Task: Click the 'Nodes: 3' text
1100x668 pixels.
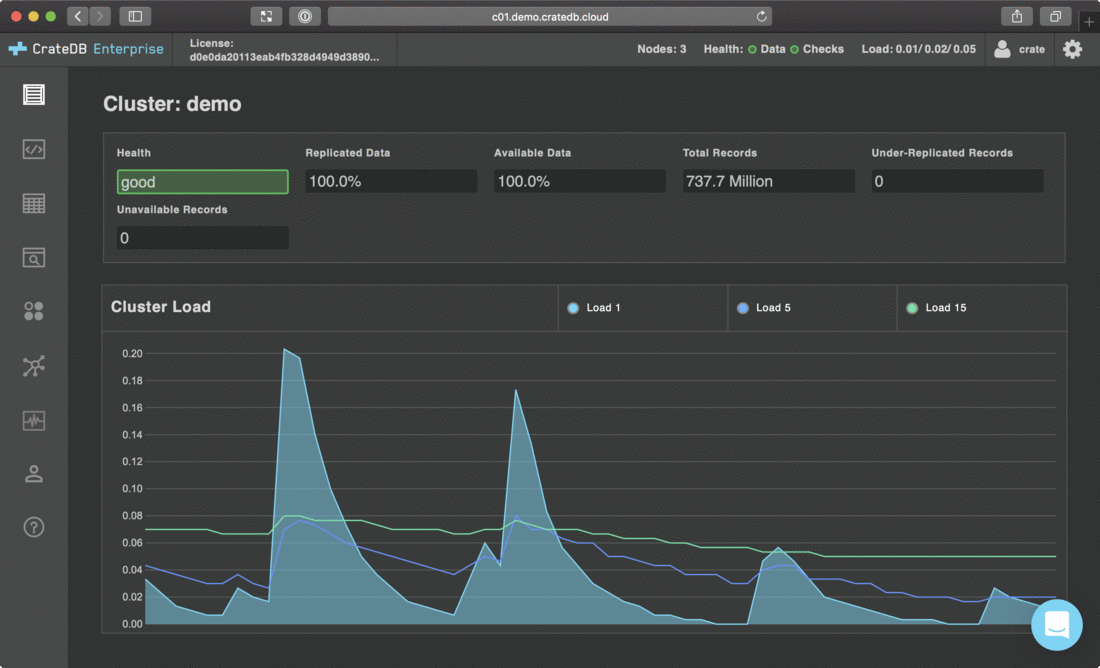Action: [662, 49]
